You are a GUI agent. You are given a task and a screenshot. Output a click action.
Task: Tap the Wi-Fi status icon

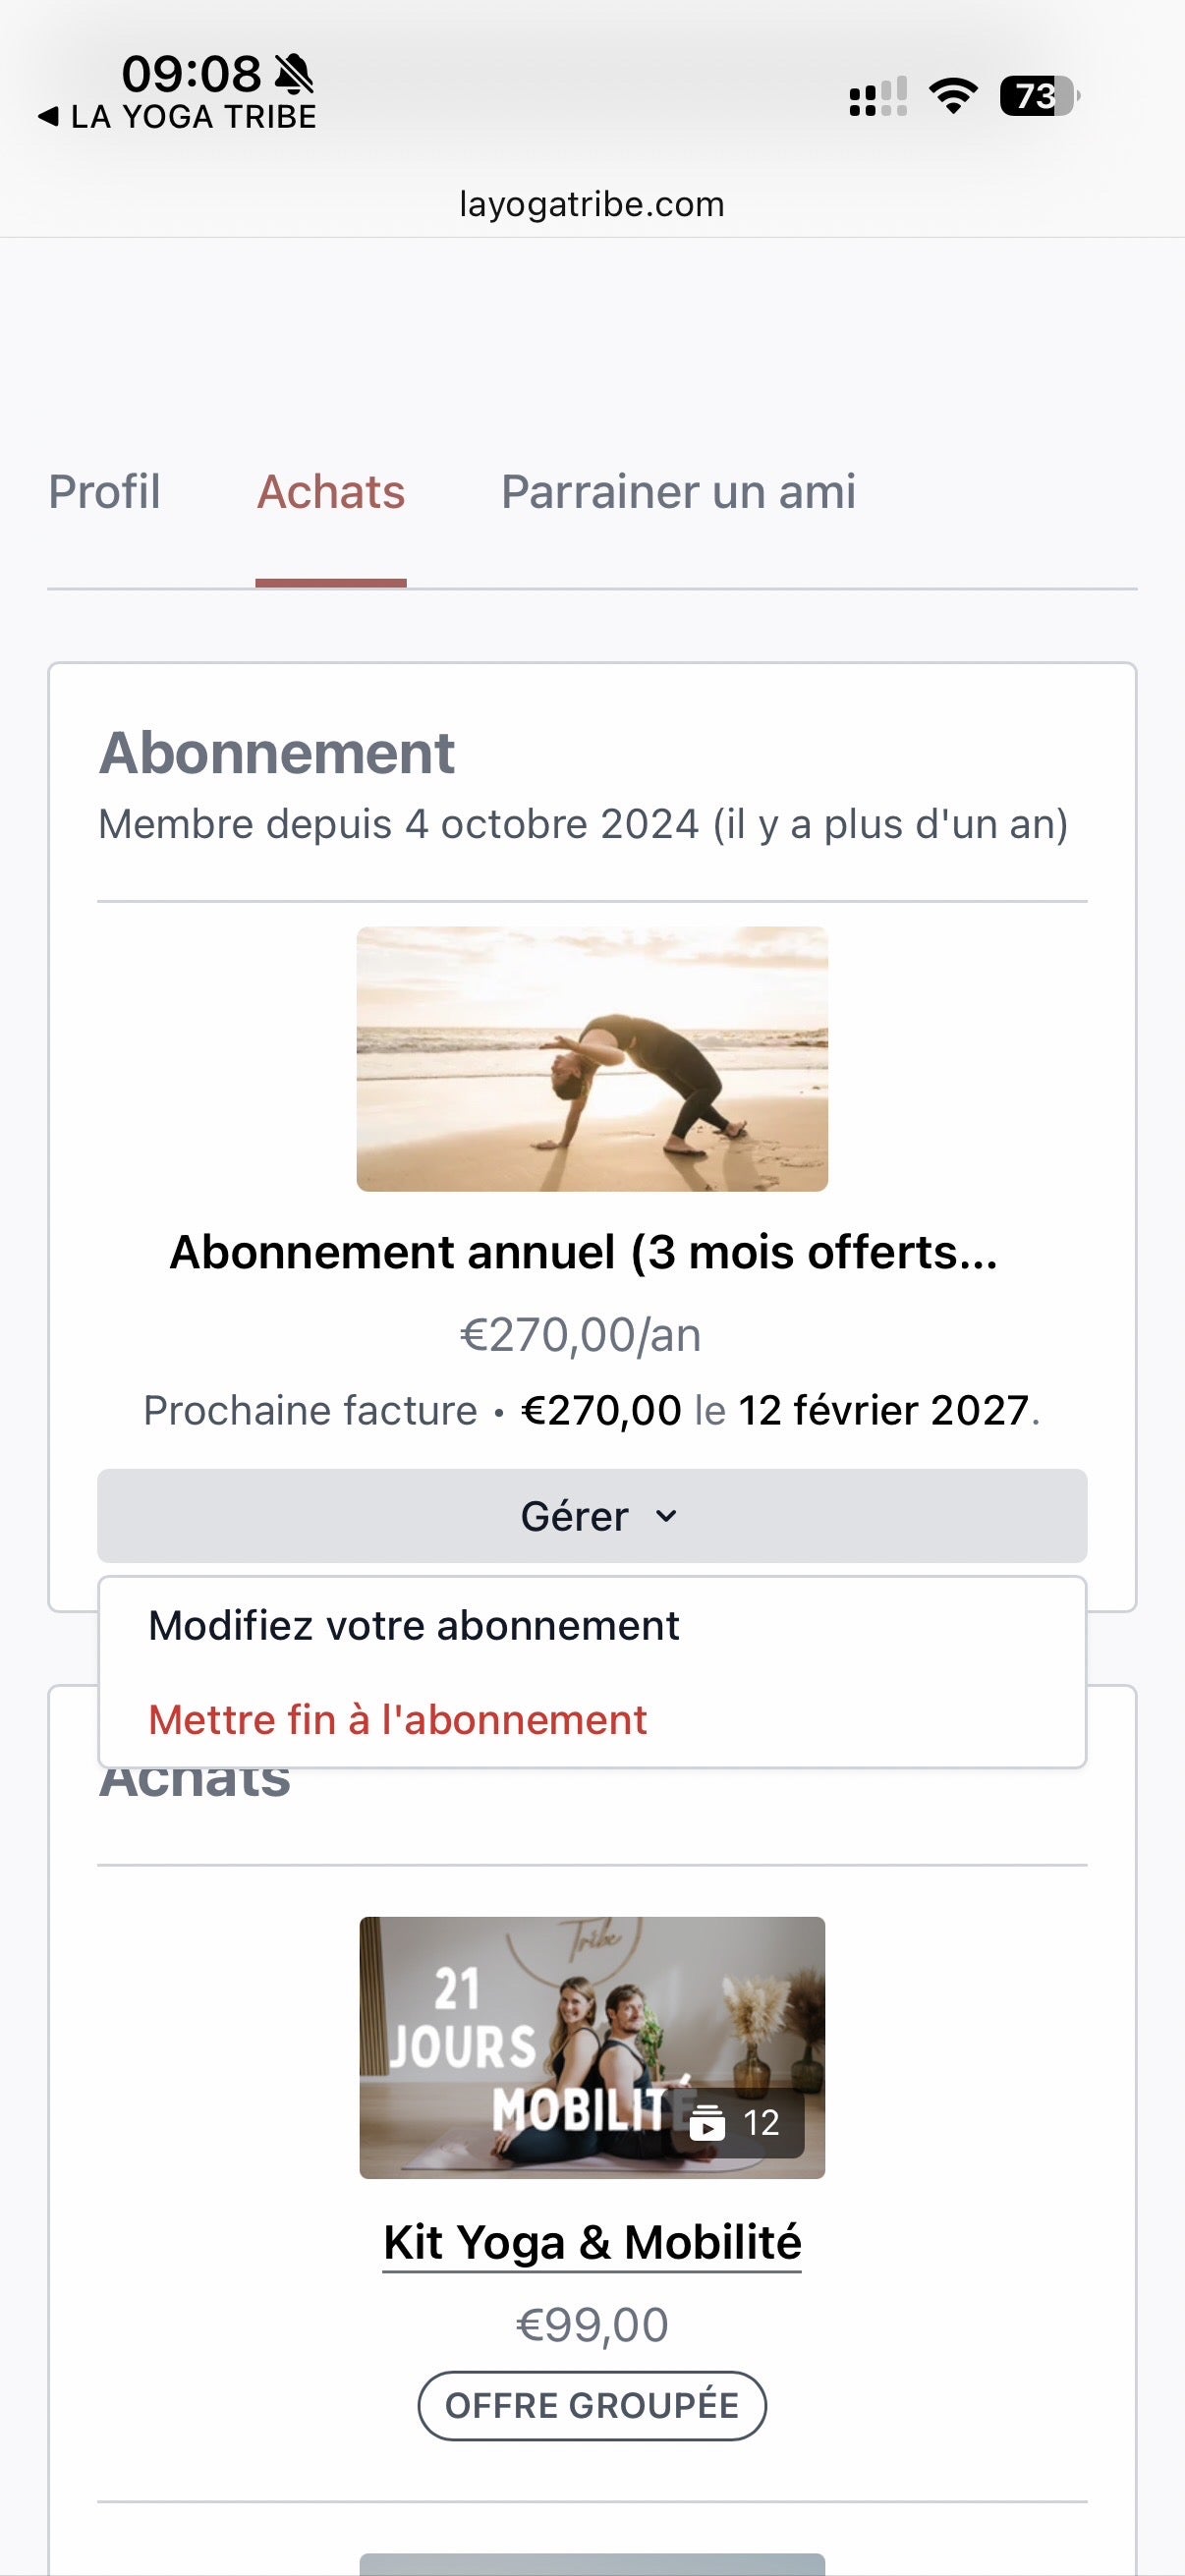click(x=953, y=96)
